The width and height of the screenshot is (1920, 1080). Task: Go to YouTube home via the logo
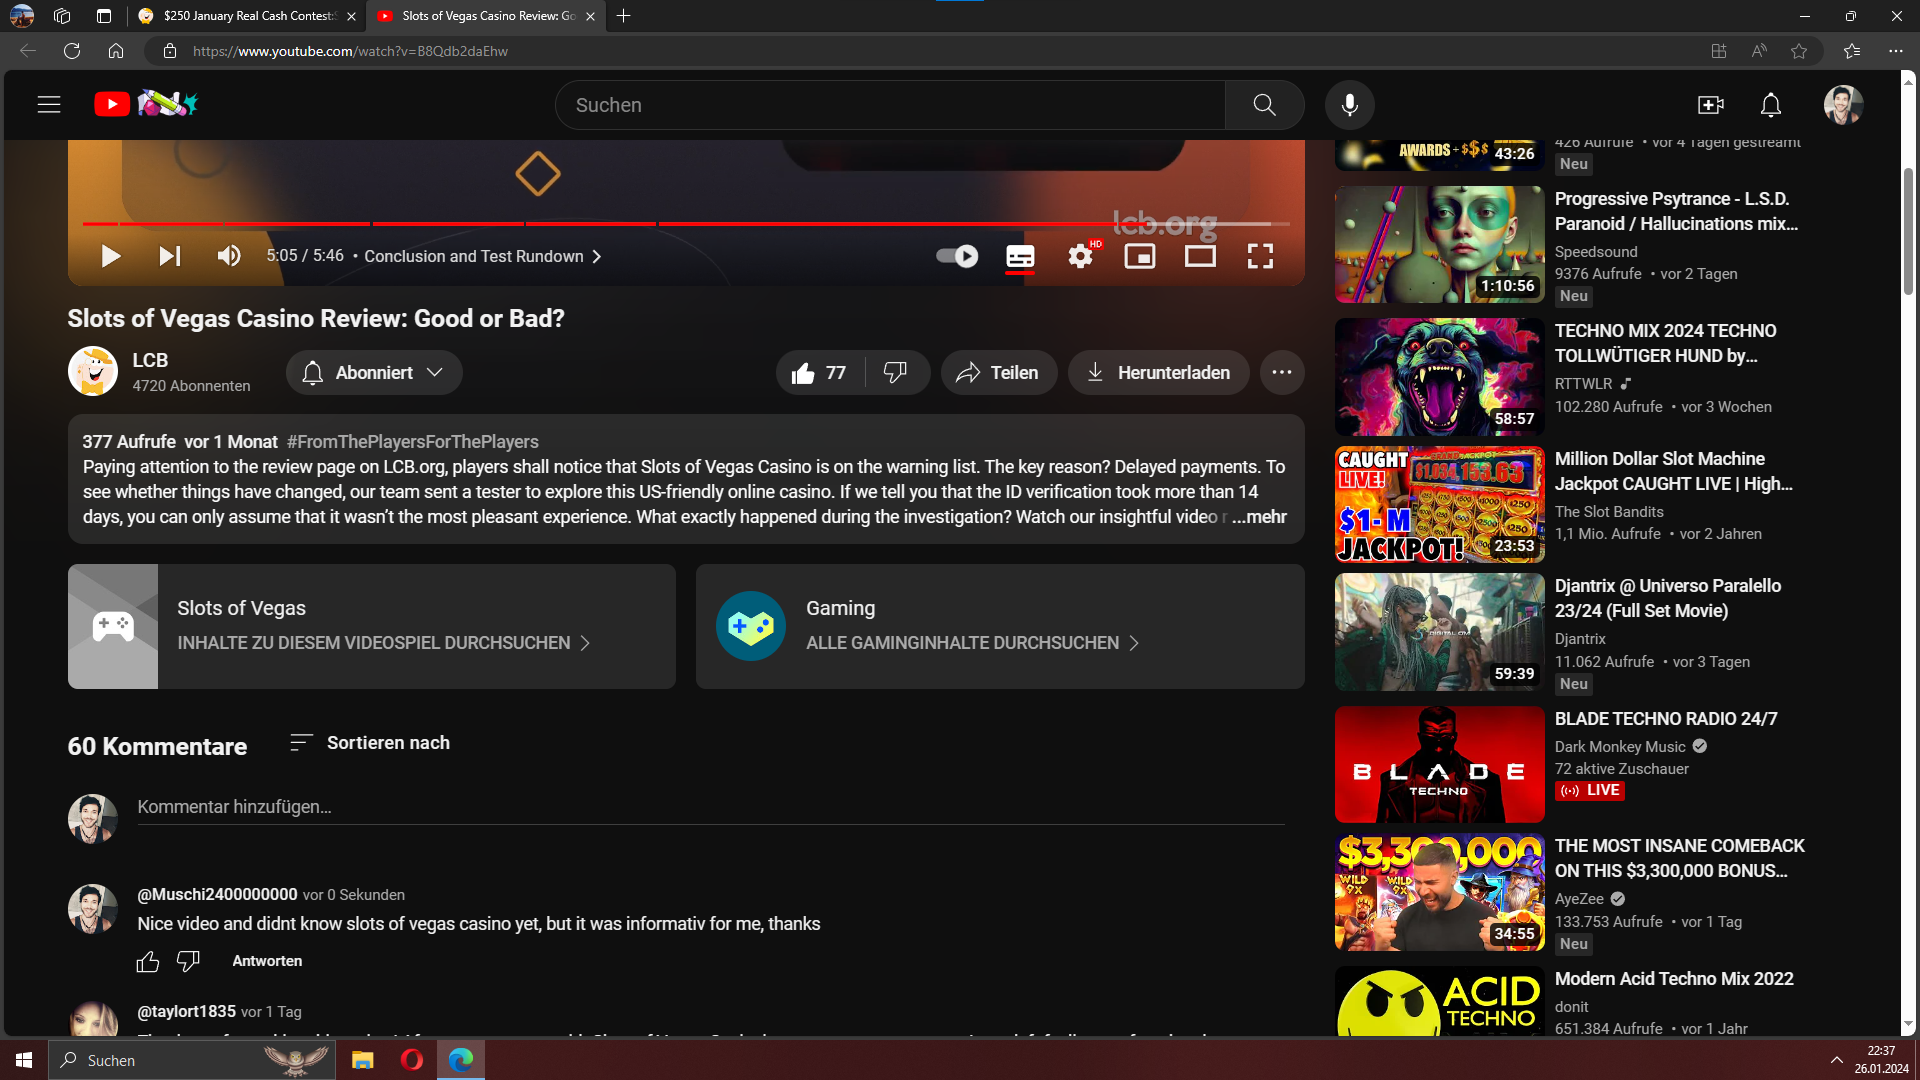coord(146,104)
